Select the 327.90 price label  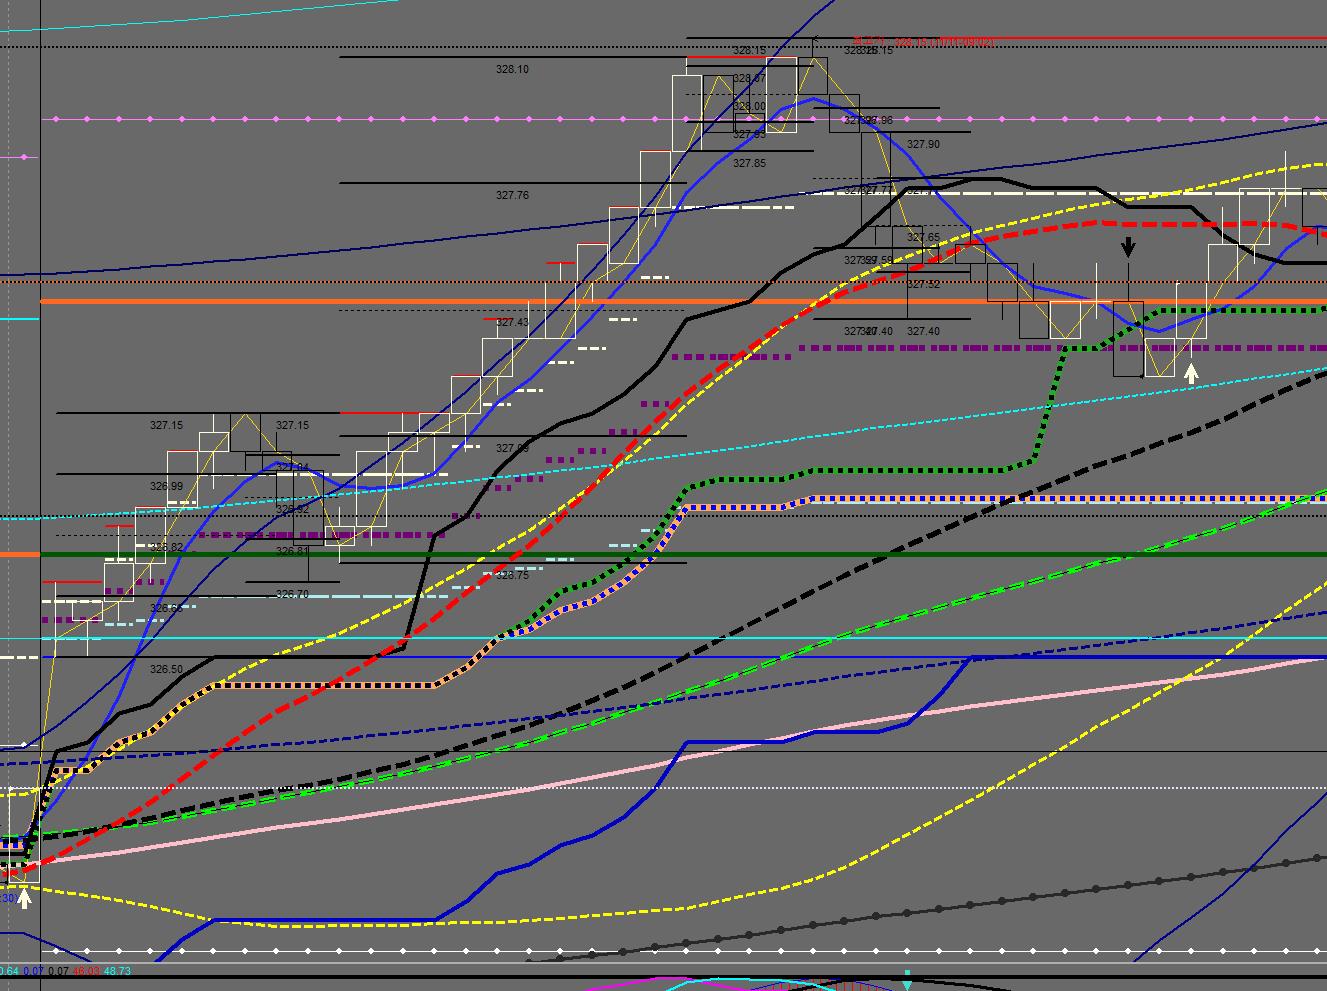click(923, 145)
